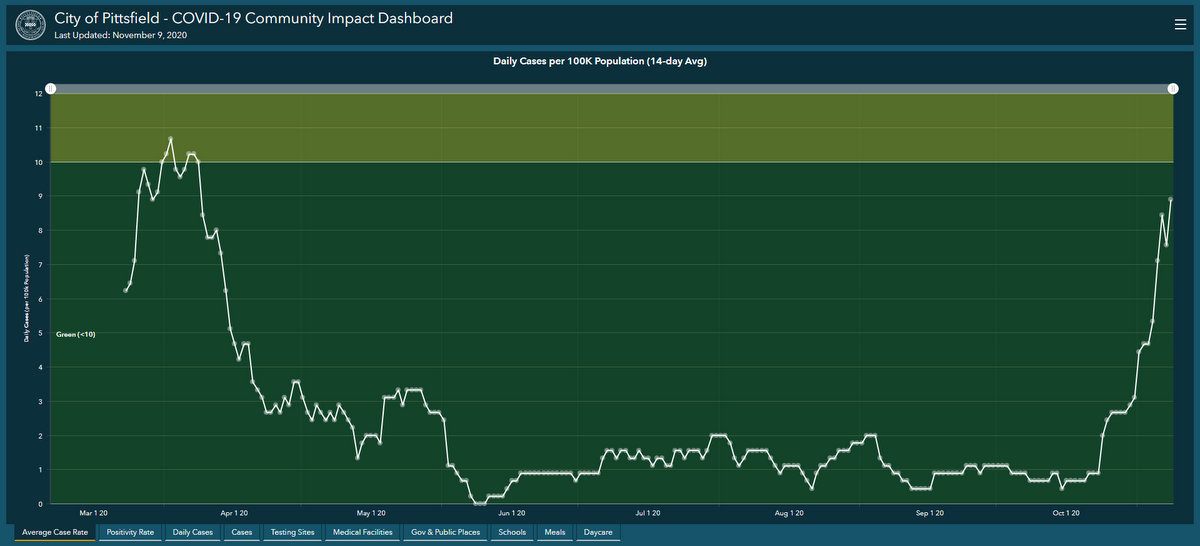This screenshot has width=1200, height=546.
Task: Go to the Medical Facilities tab
Action: tap(362, 533)
